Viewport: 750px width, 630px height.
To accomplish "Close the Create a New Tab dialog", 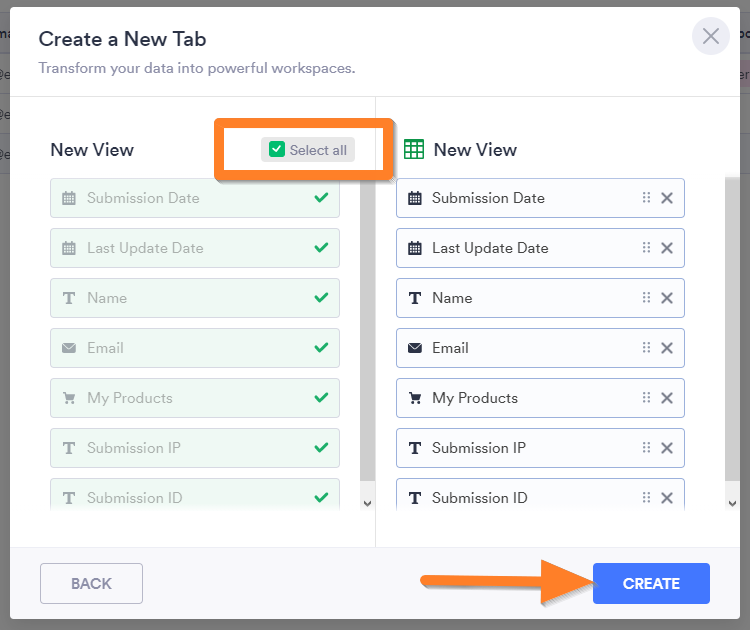I will [x=710, y=37].
